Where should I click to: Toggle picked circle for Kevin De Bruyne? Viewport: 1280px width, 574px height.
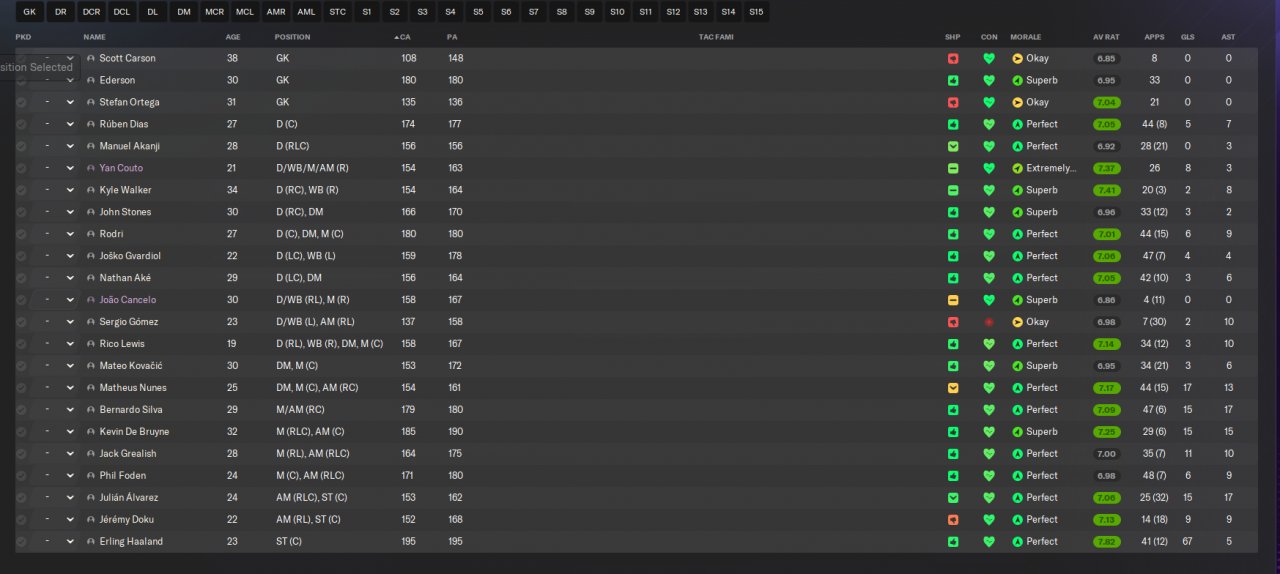pos(21,431)
